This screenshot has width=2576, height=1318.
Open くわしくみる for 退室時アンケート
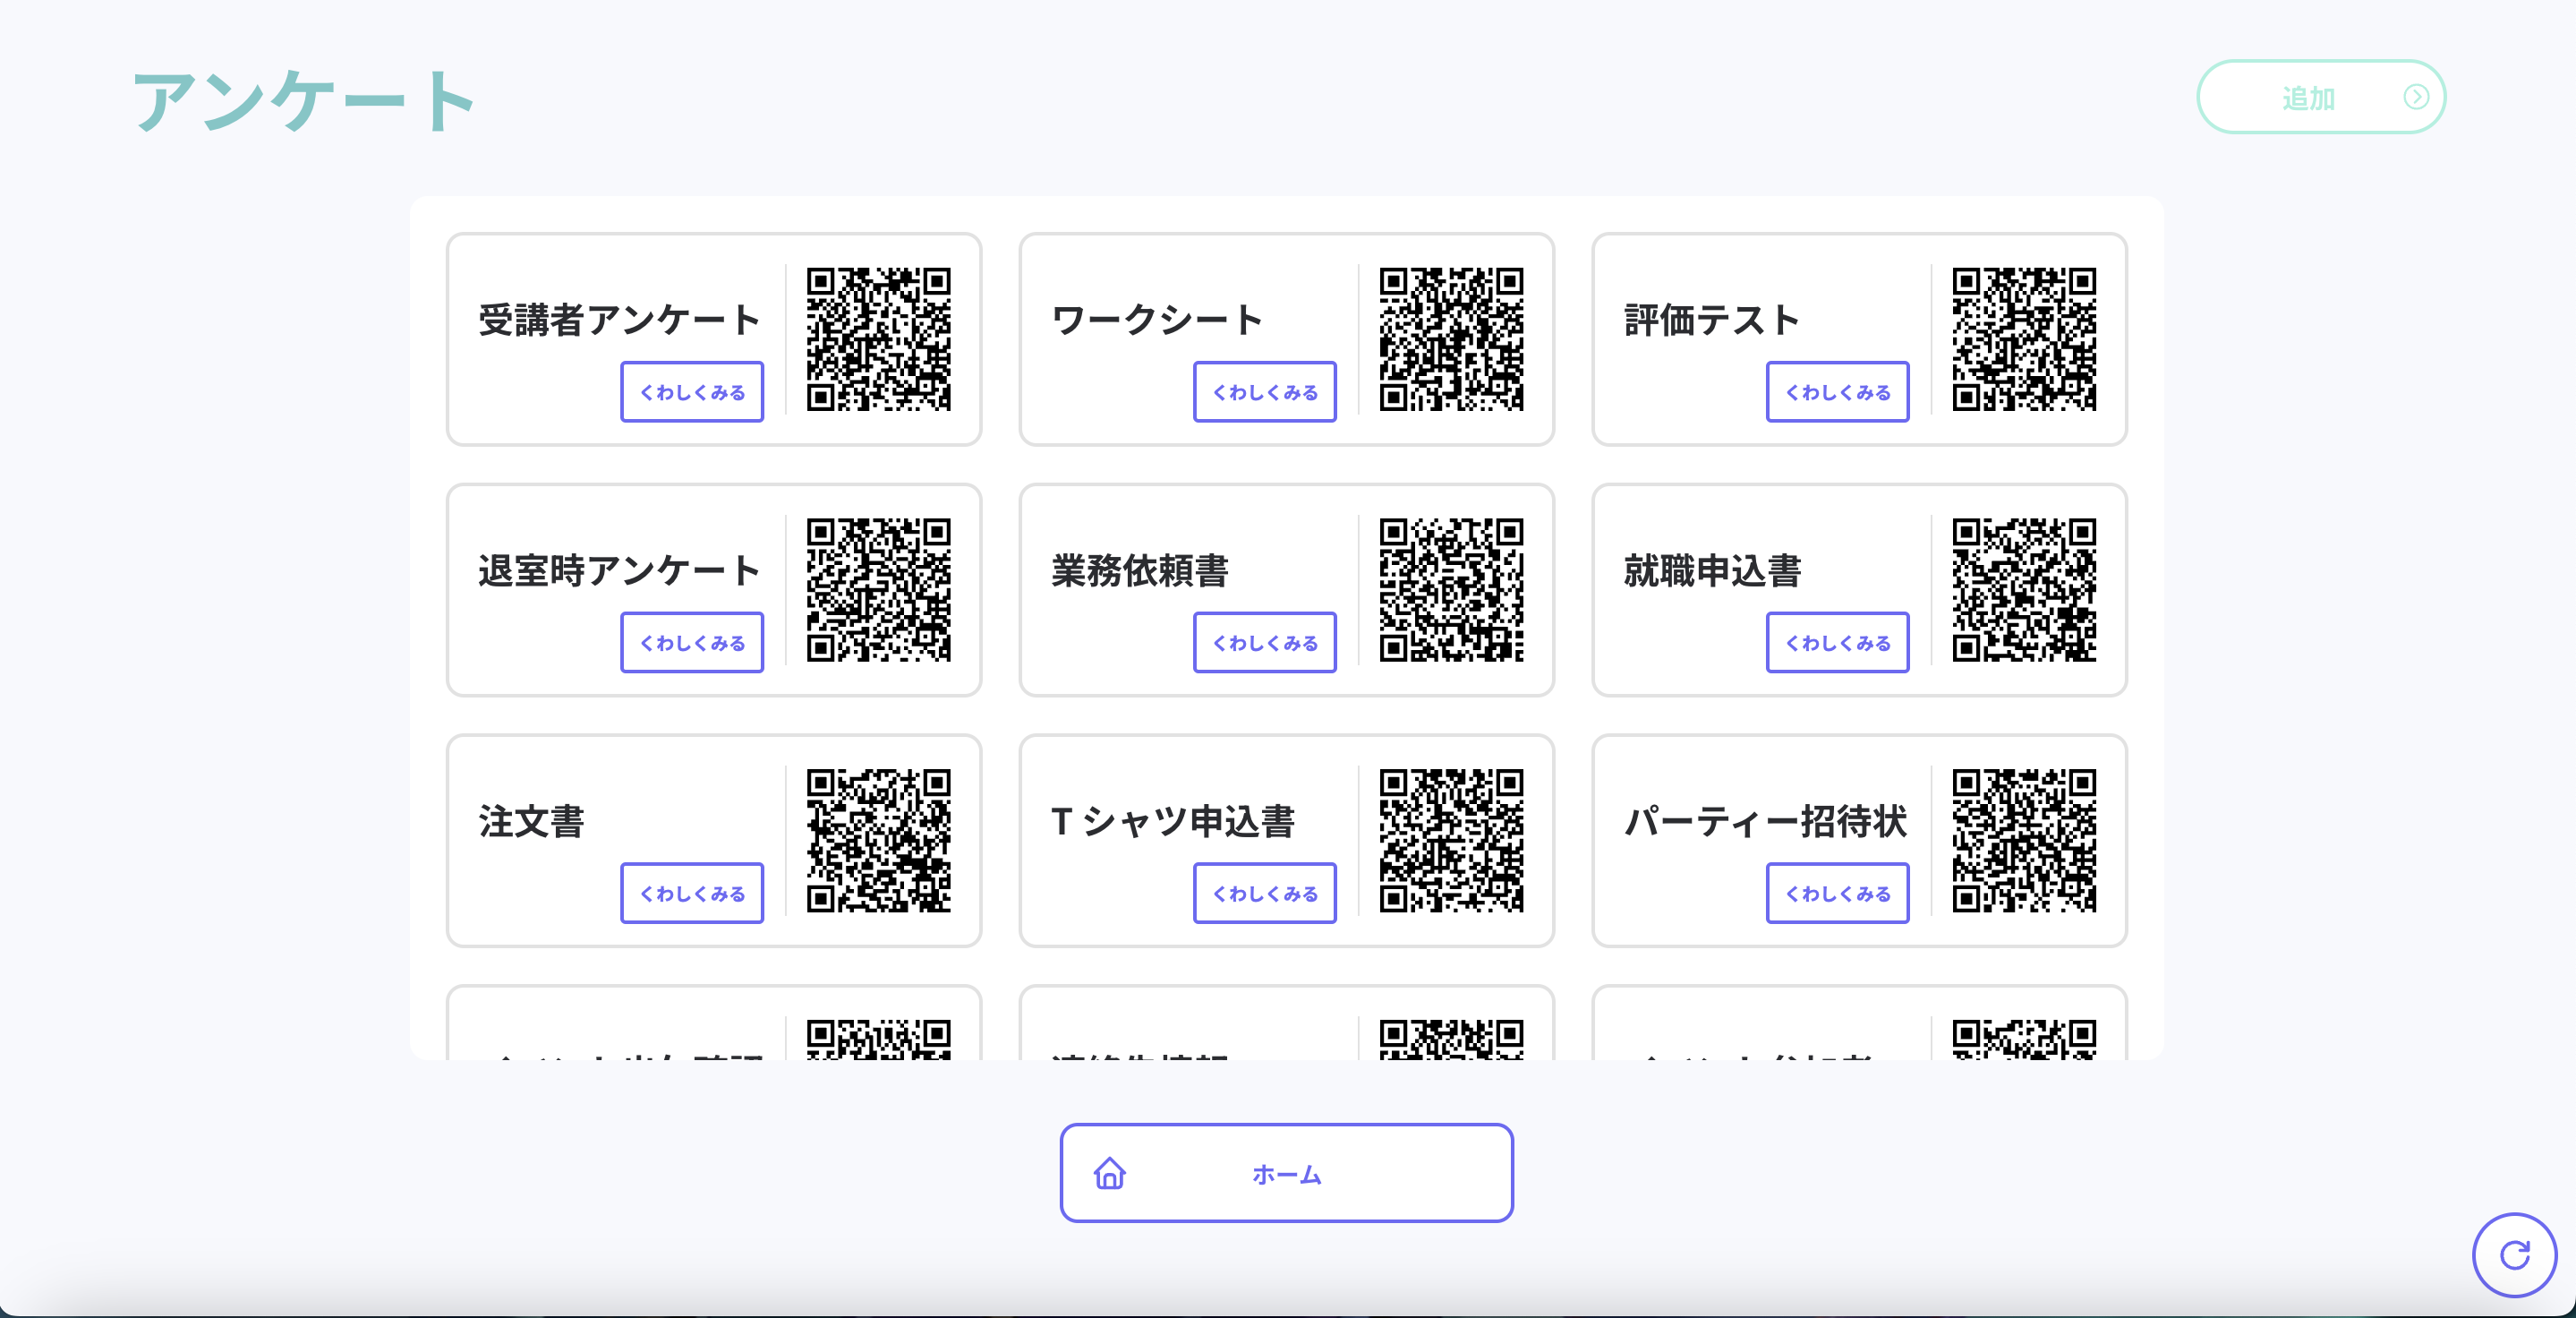click(x=692, y=643)
